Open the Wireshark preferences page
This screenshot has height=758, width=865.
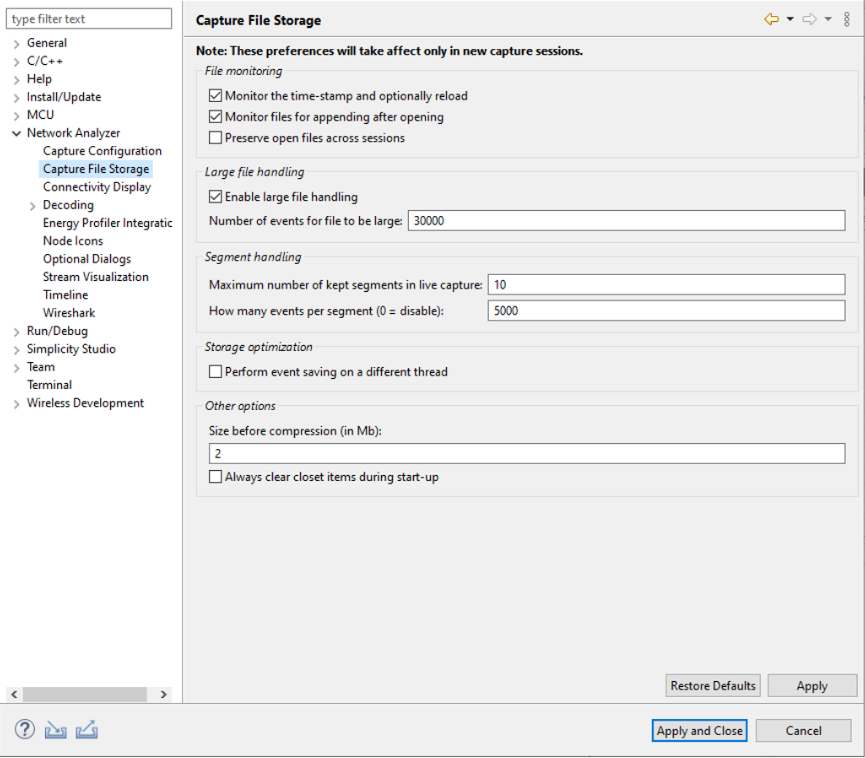(x=69, y=312)
